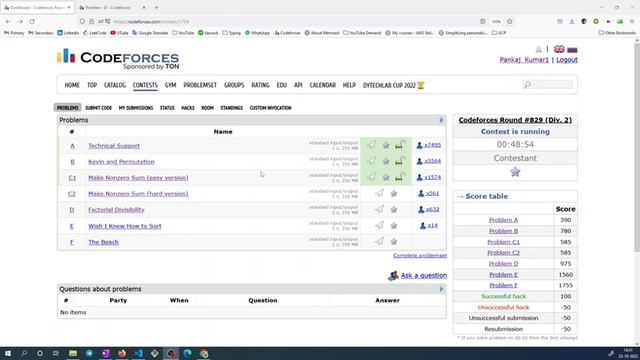Viewport: 640px width, 360px height.
Task: Switch to SUBMIT CODE tab
Action: coord(98,108)
